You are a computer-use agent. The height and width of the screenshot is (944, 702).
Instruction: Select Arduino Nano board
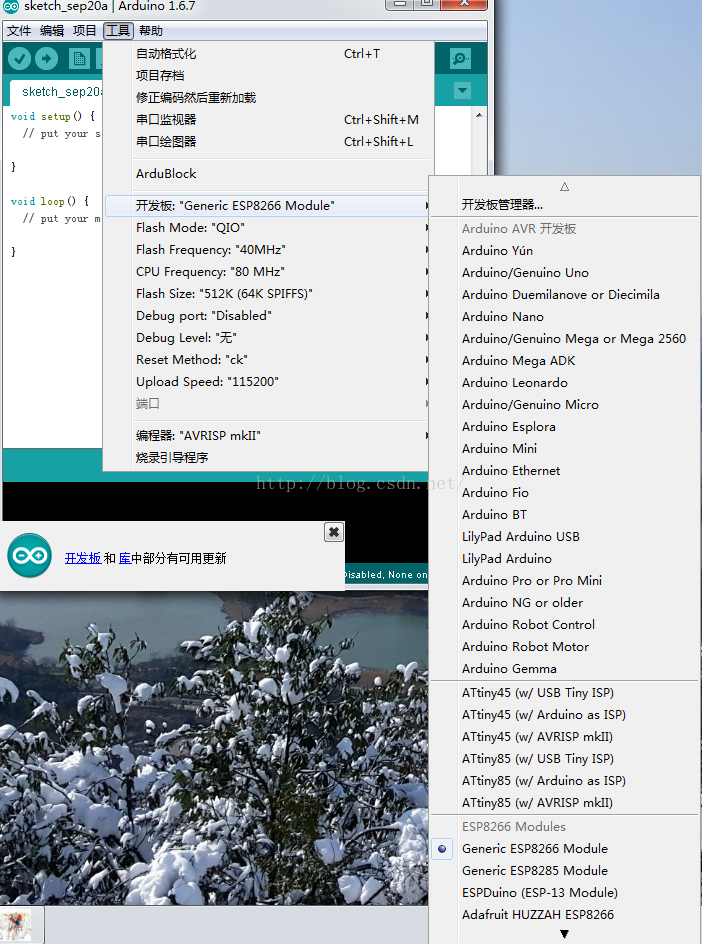(564, 317)
